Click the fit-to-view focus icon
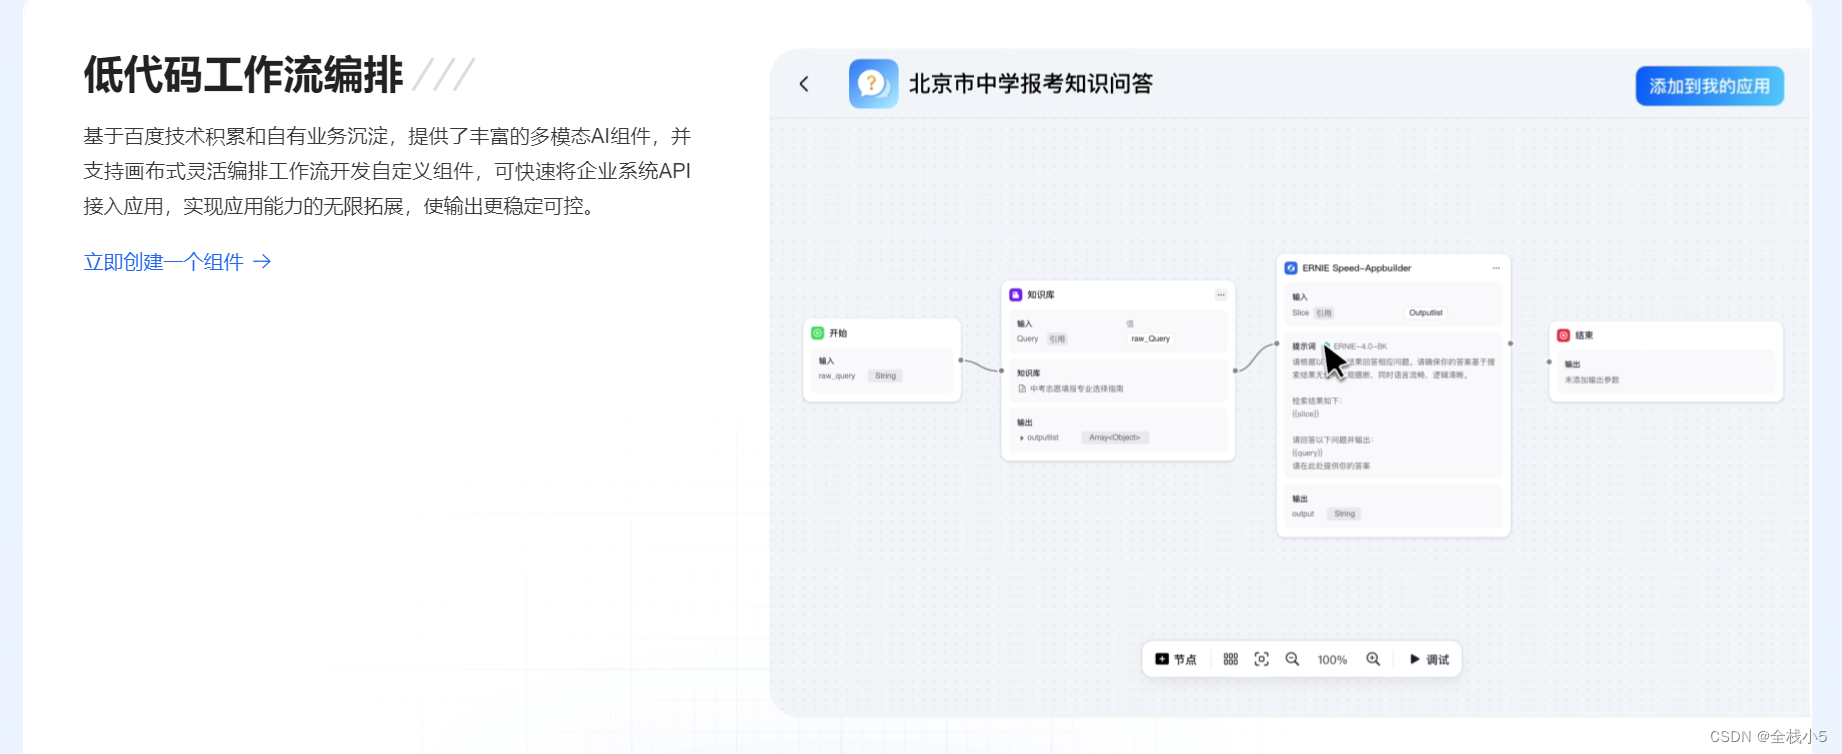 (1261, 659)
